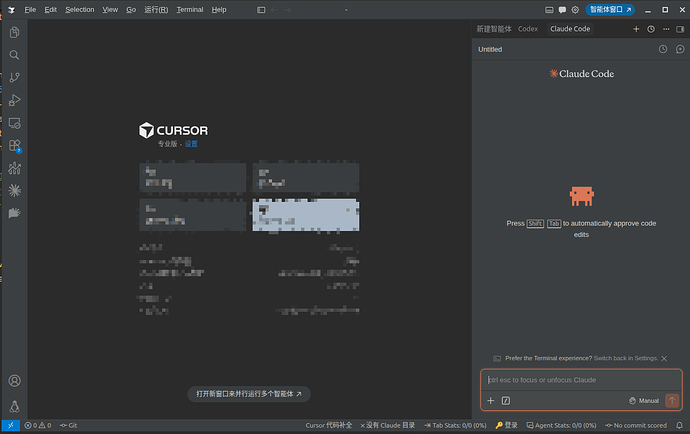The width and height of the screenshot is (690, 434).
Task: Add an attachment with plus in Claude input
Action: [x=491, y=401]
